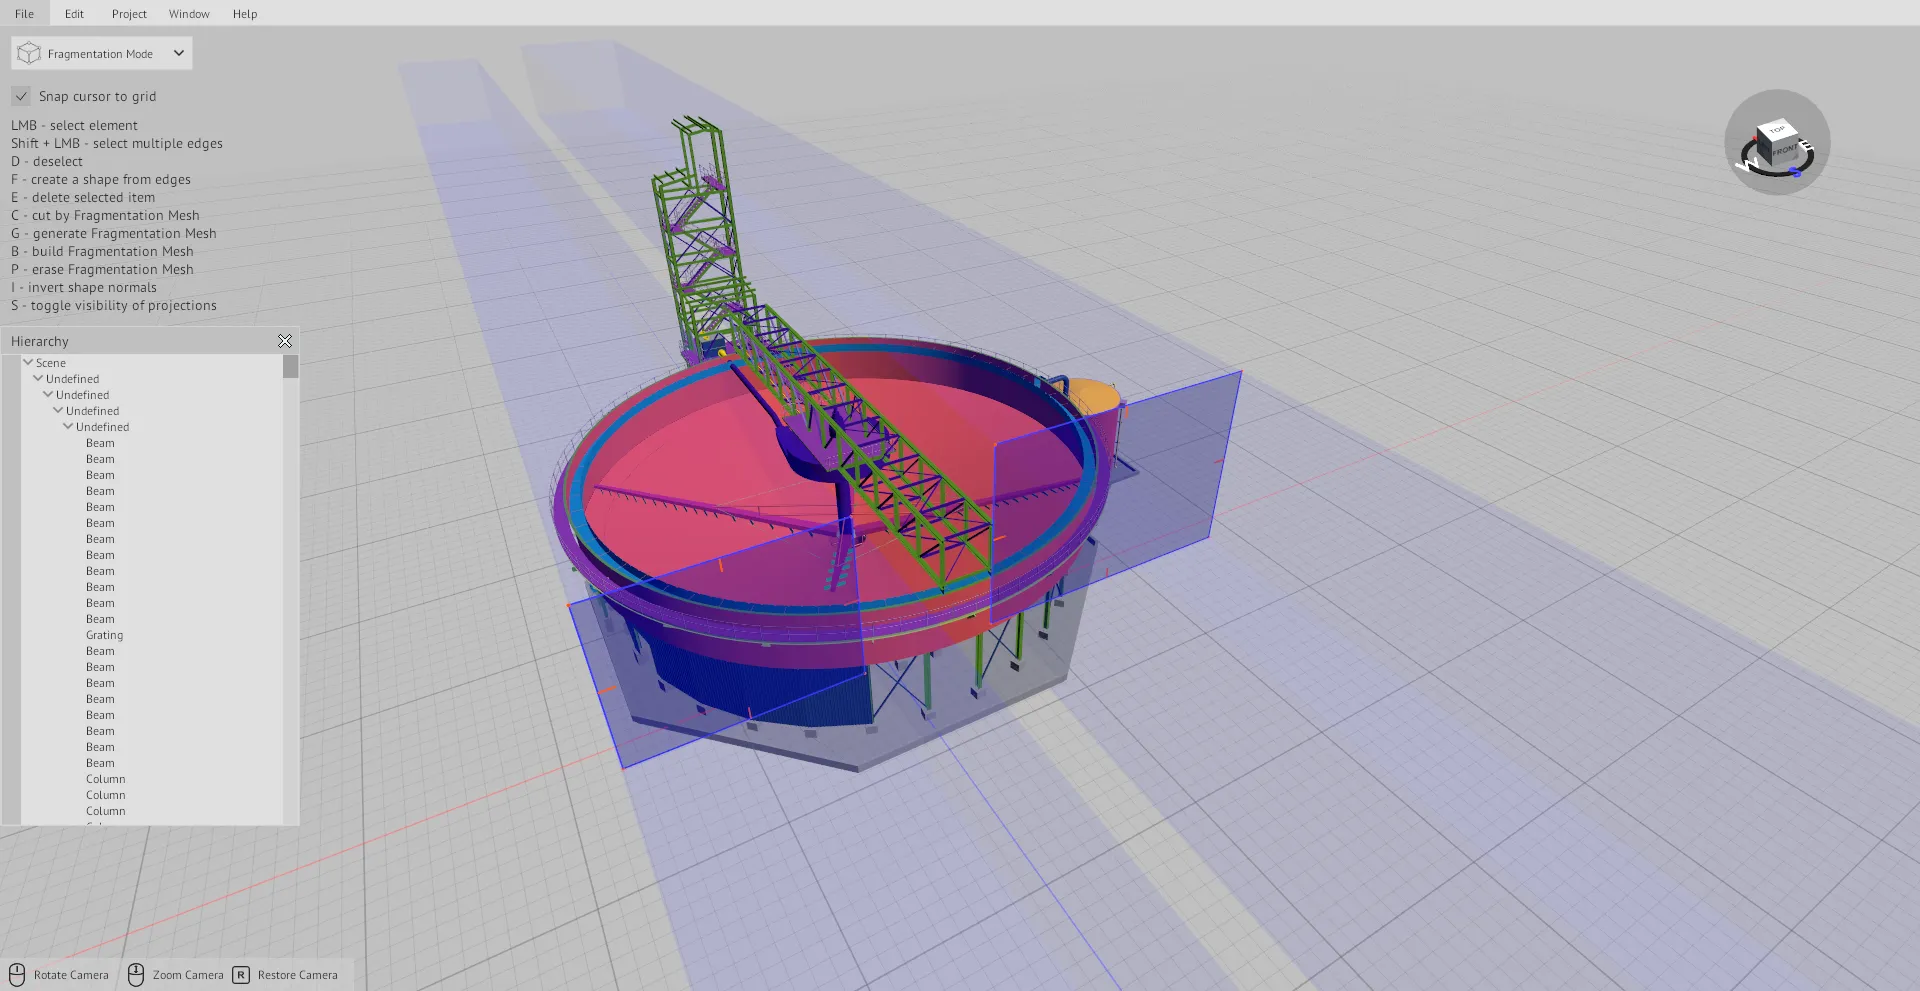Select the first Beam item in Hierarchy
The width and height of the screenshot is (1920, 991).
pos(100,443)
